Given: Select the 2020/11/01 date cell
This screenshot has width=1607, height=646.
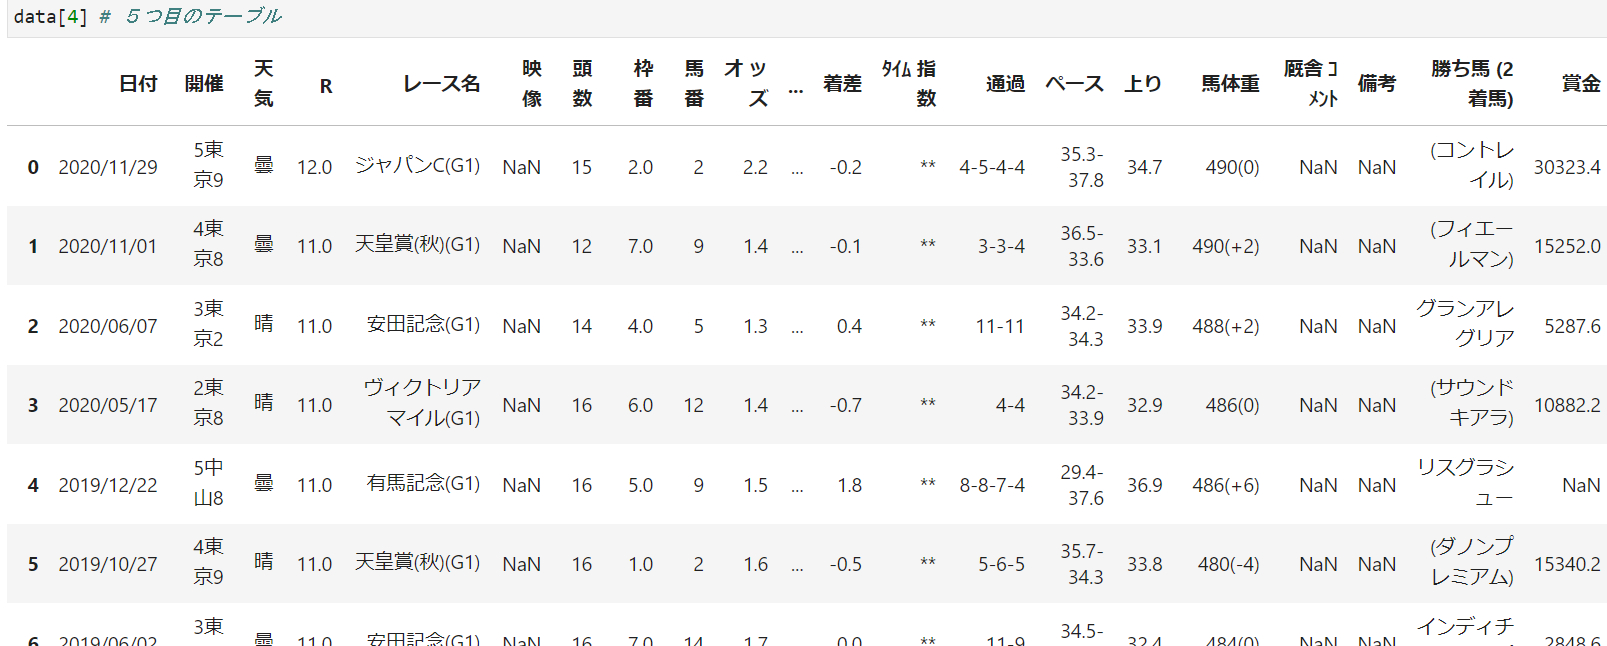Looking at the screenshot, I should (x=107, y=246).
